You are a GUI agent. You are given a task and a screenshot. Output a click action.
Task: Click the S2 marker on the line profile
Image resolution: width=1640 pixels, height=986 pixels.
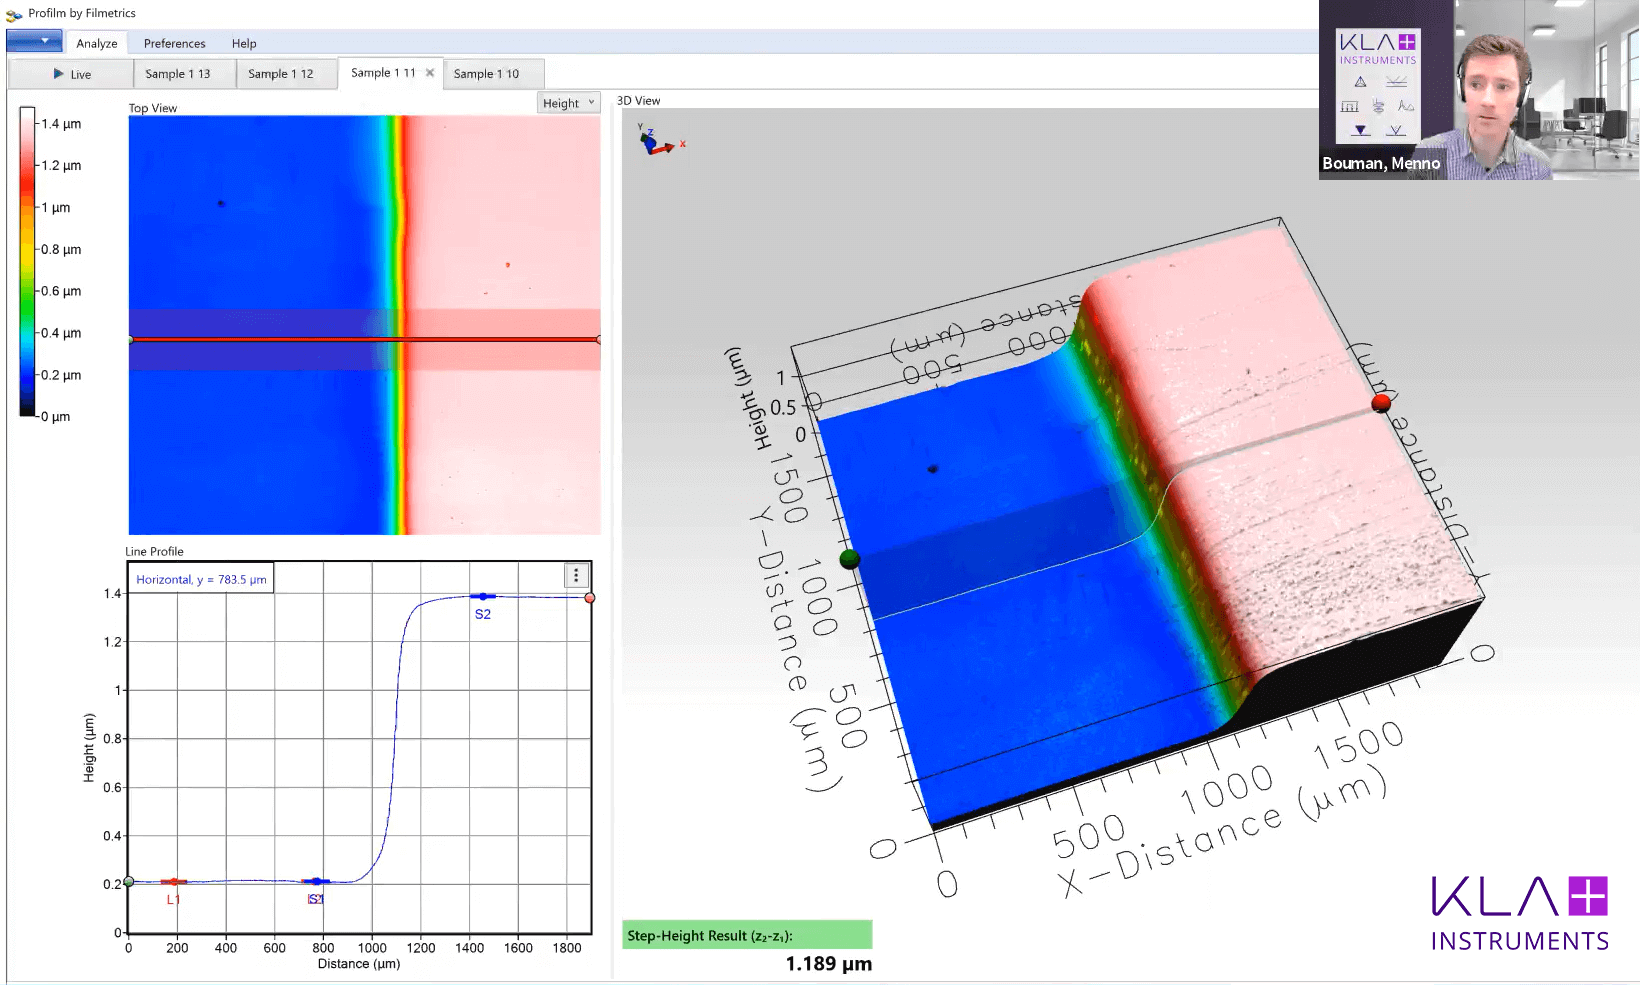pos(482,597)
